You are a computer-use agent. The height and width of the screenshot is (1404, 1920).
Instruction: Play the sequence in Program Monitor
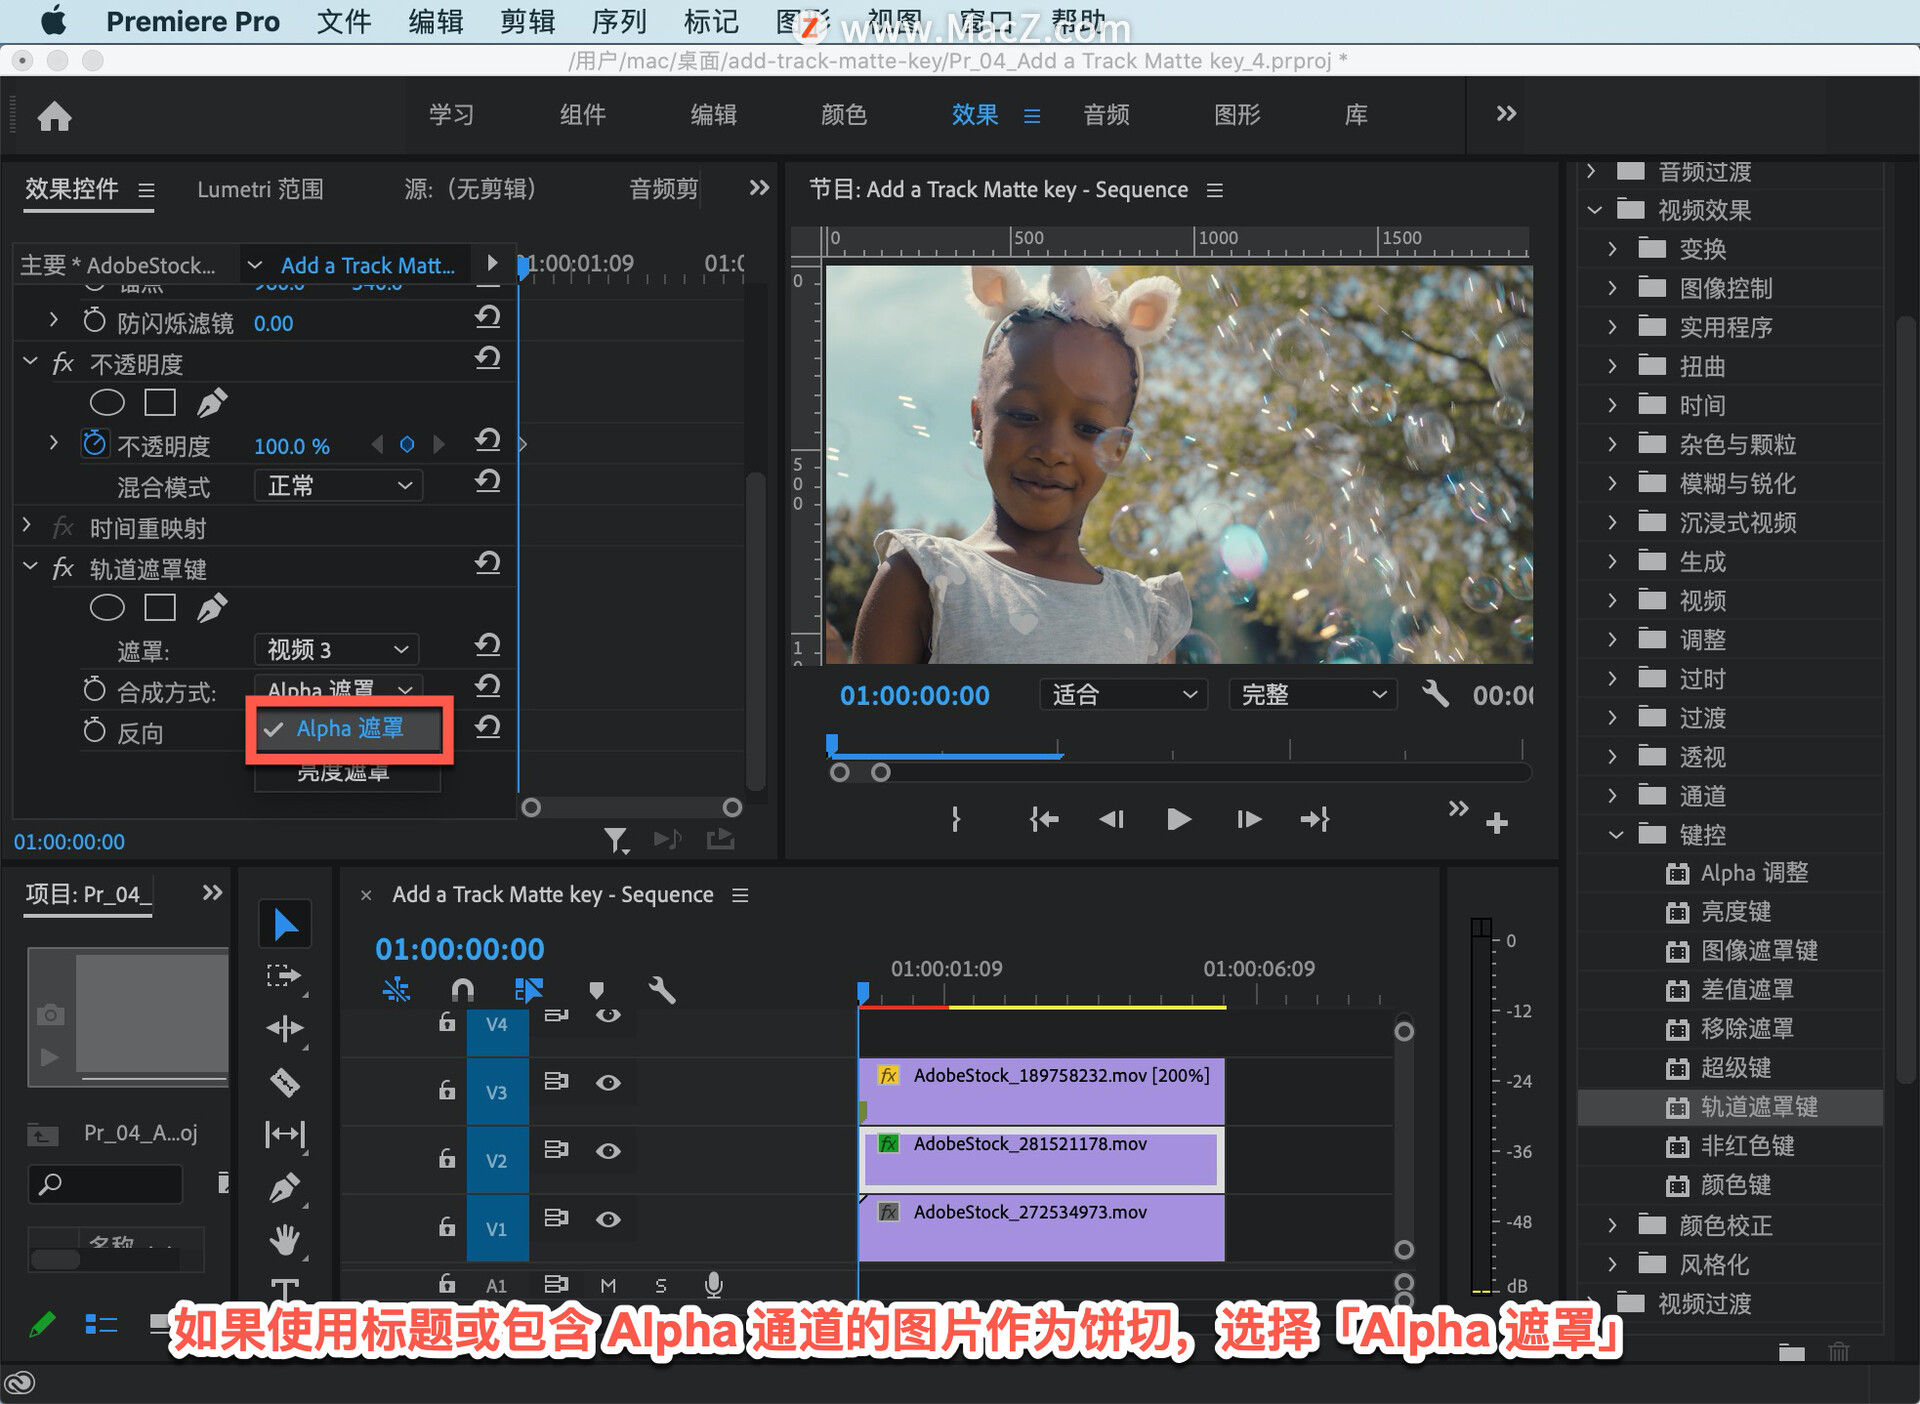point(1179,820)
